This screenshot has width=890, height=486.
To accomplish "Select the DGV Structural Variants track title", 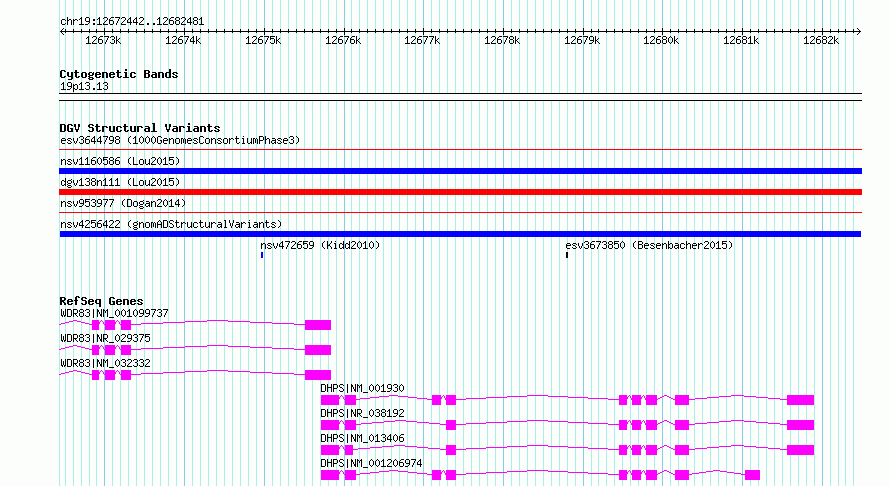I will click(x=140, y=128).
